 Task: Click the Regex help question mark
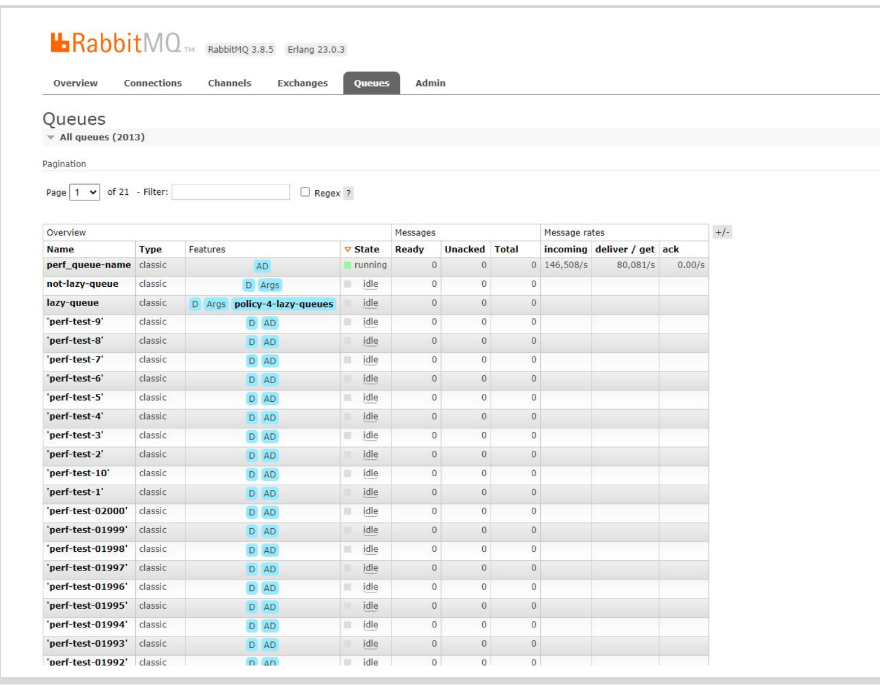pyautogui.click(x=348, y=192)
